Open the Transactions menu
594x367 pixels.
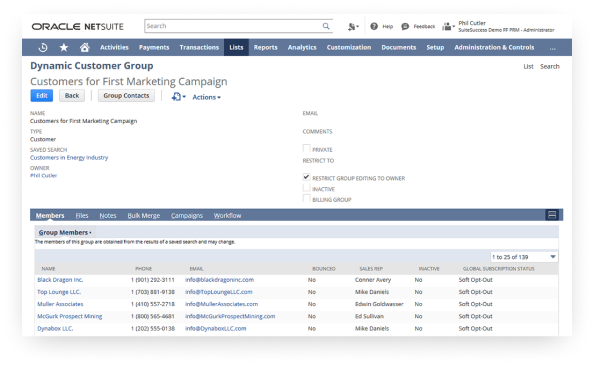(x=199, y=47)
